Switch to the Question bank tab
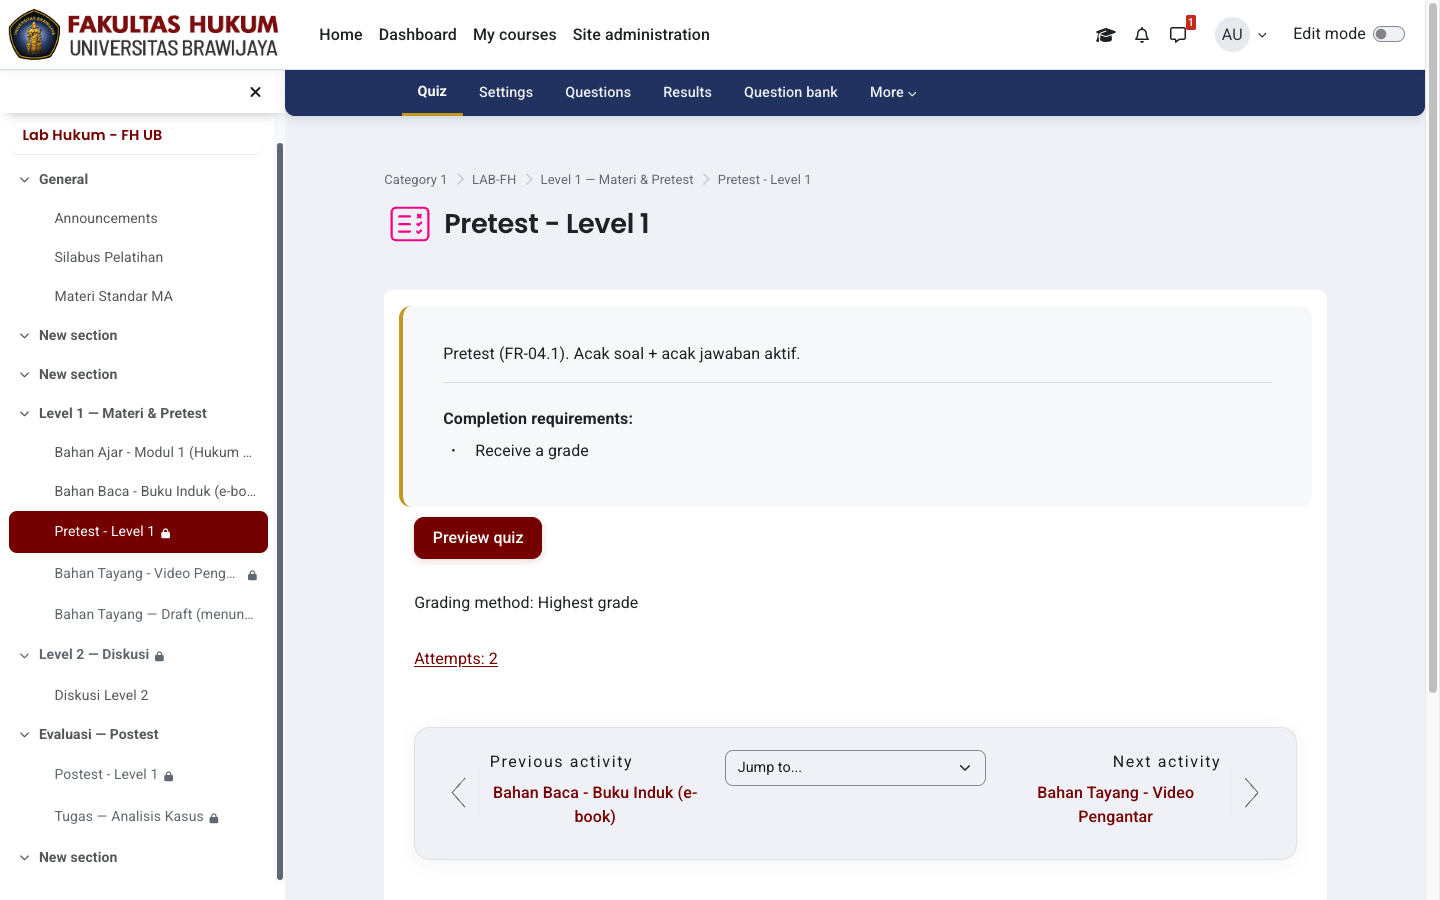The width and height of the screenshot is (1440, 900). pyautogui.click(x=791, y=92)
